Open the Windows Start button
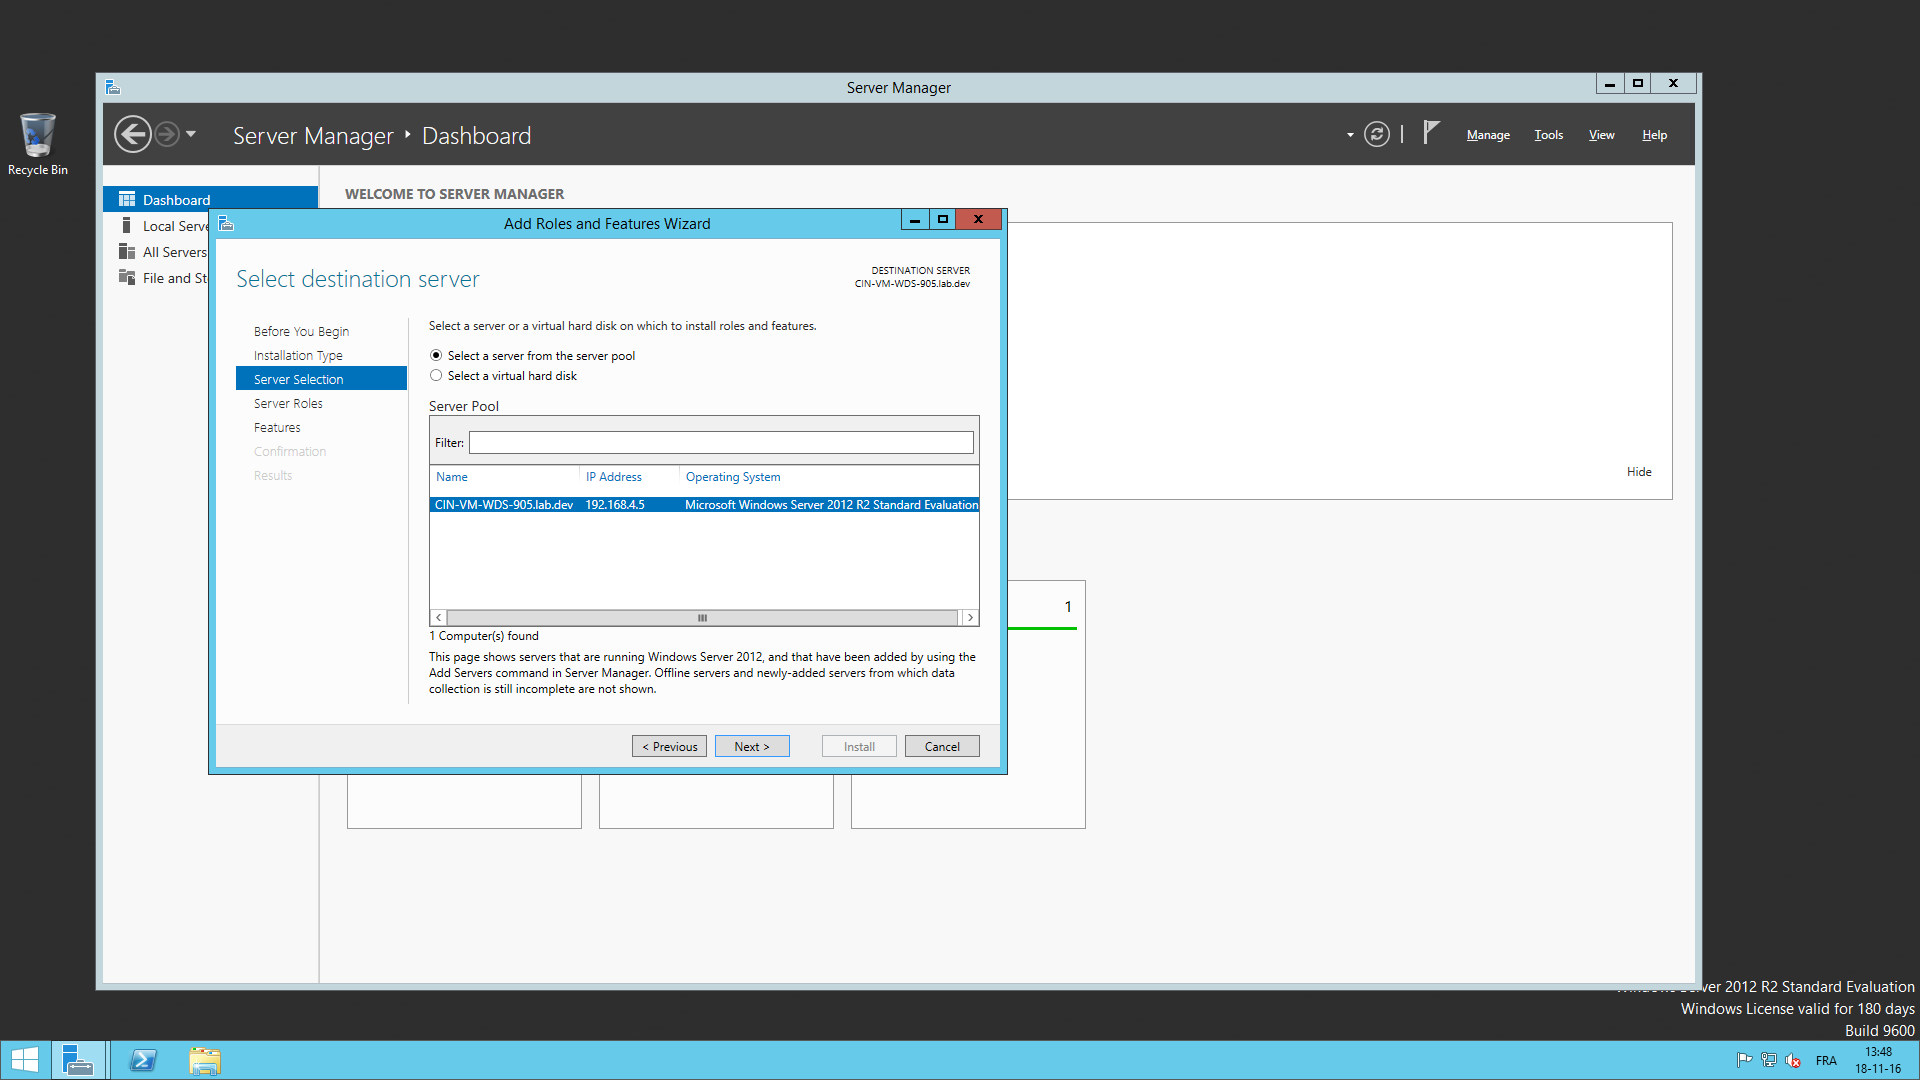 pyautogui.click(x=24, y=1060)
